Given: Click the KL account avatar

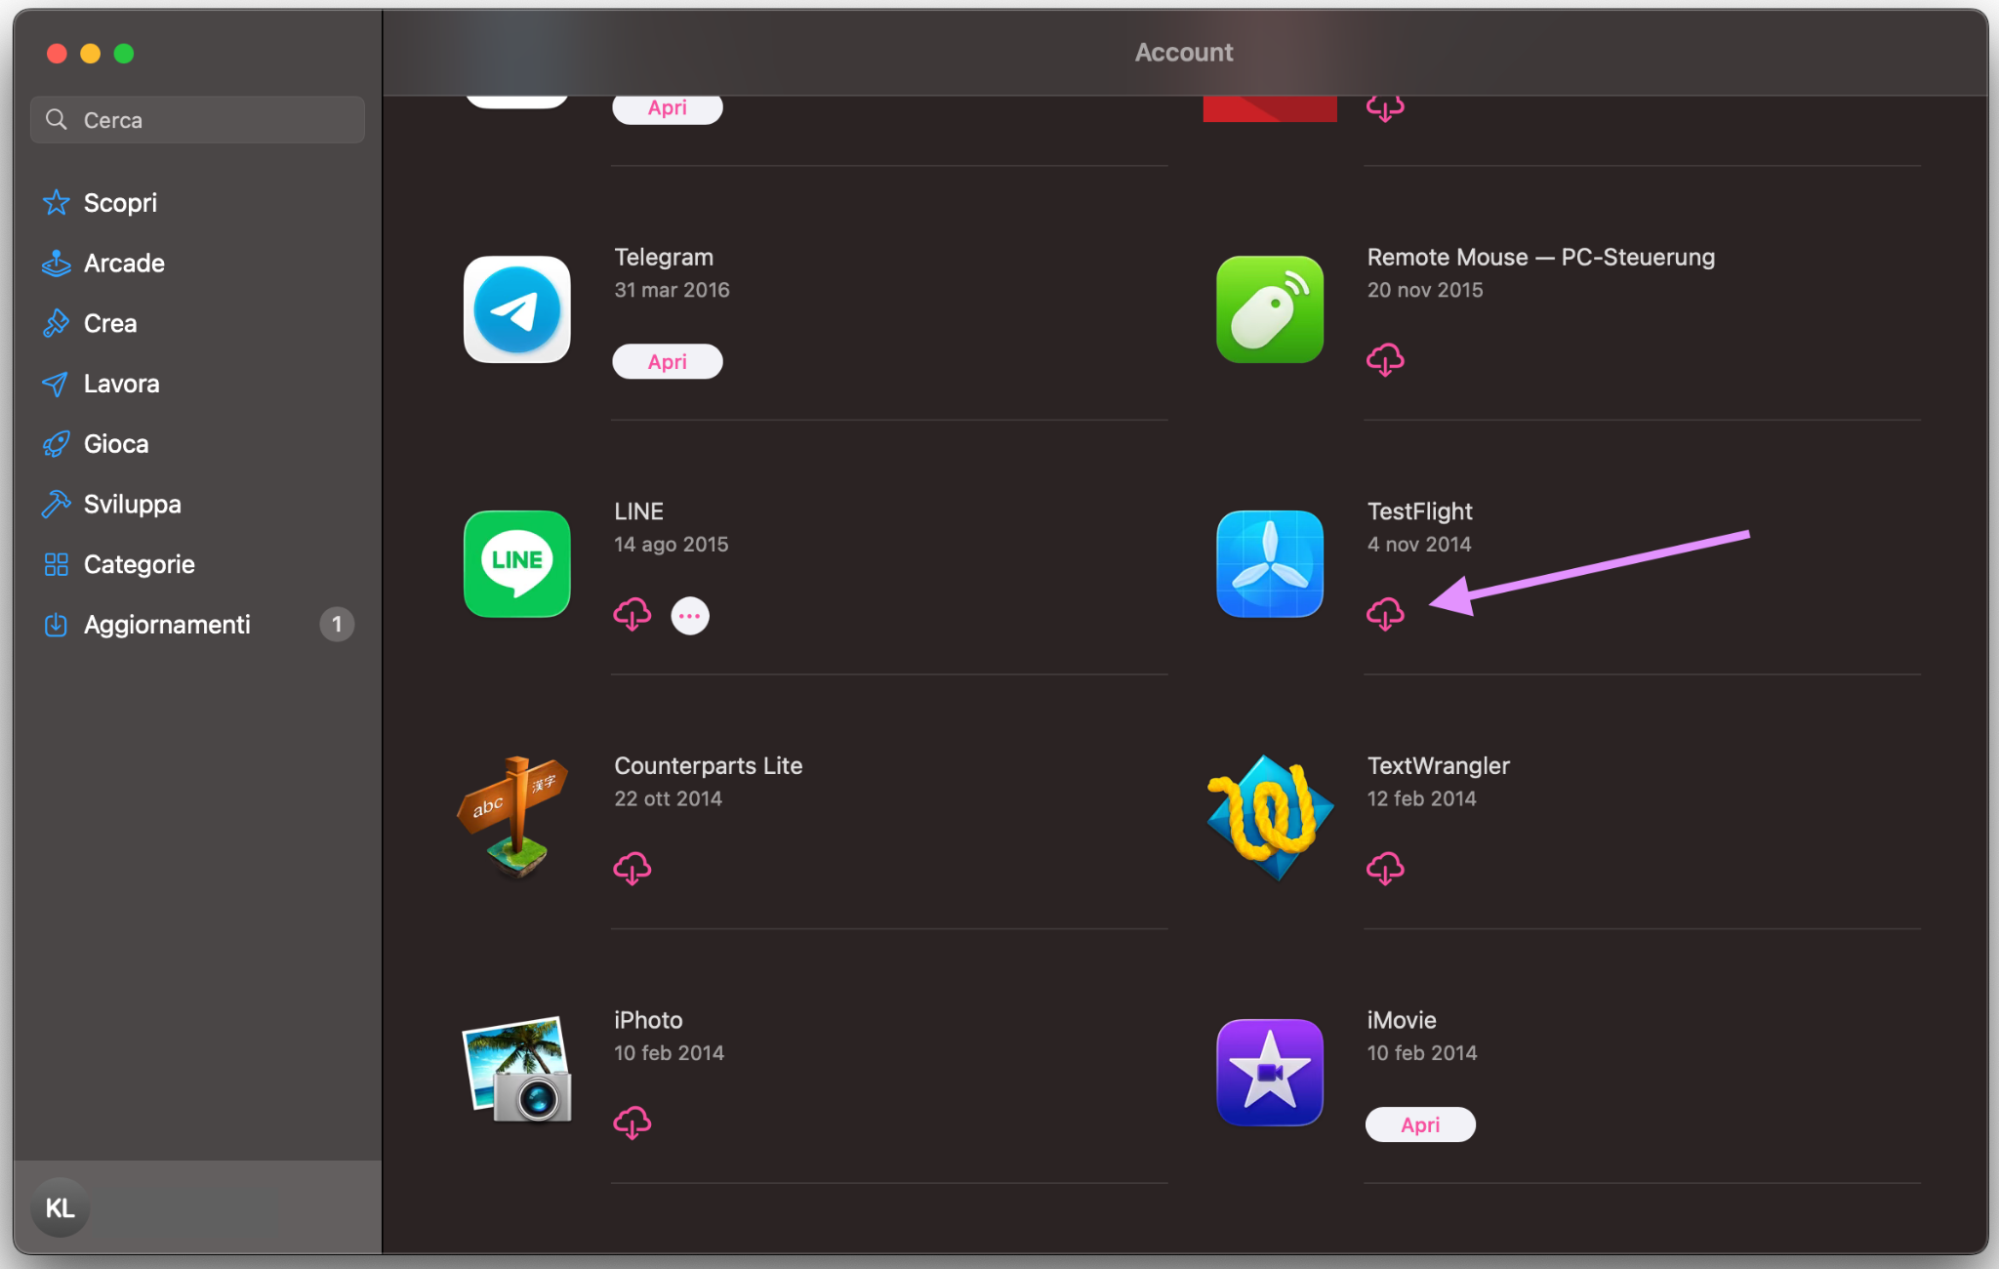Looking at the screenshot, I should point(59,1207).
